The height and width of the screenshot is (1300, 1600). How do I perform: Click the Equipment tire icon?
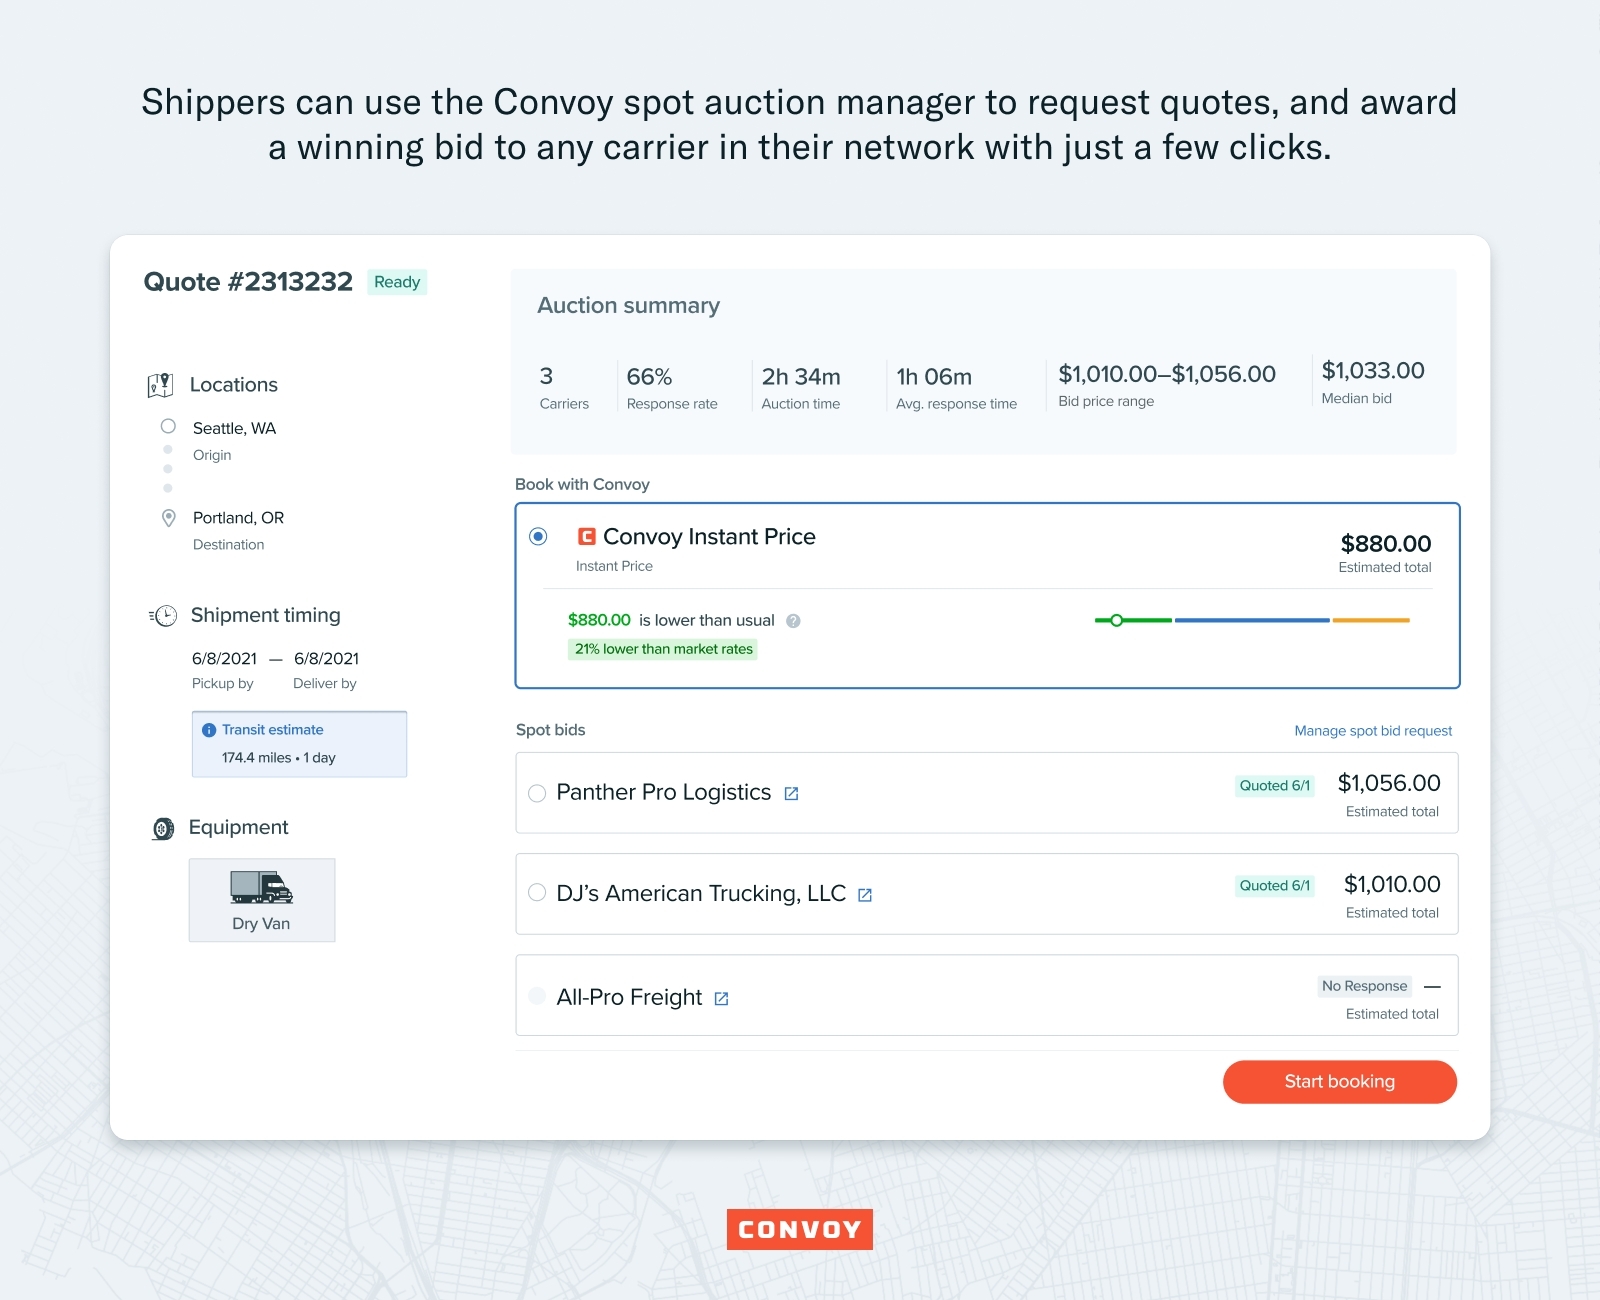point(162,827)
